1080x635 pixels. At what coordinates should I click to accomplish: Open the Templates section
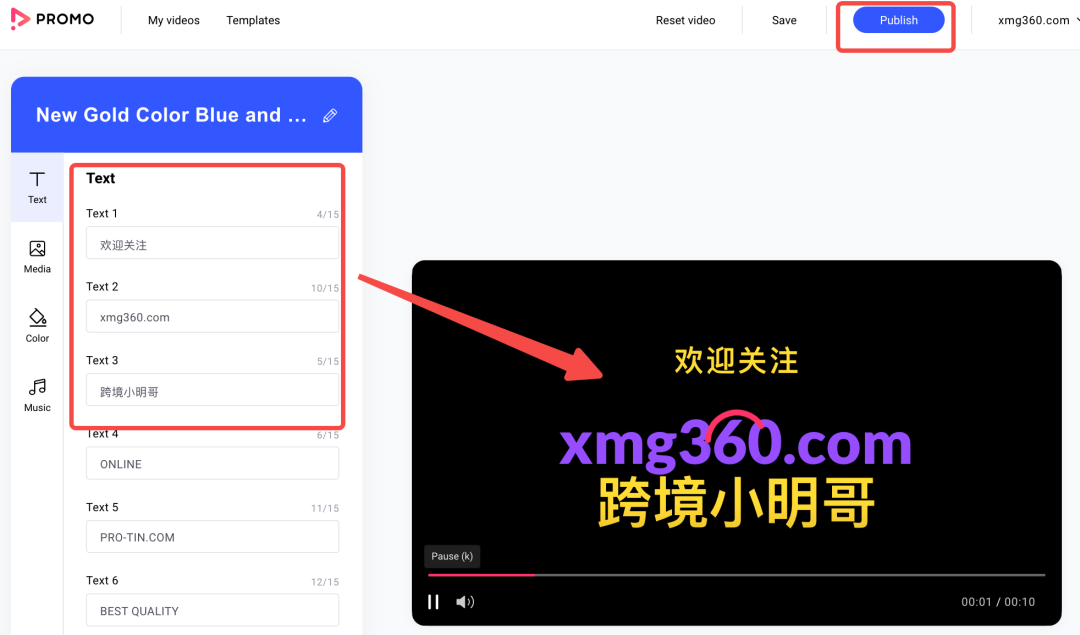click(x=252, y=19)
